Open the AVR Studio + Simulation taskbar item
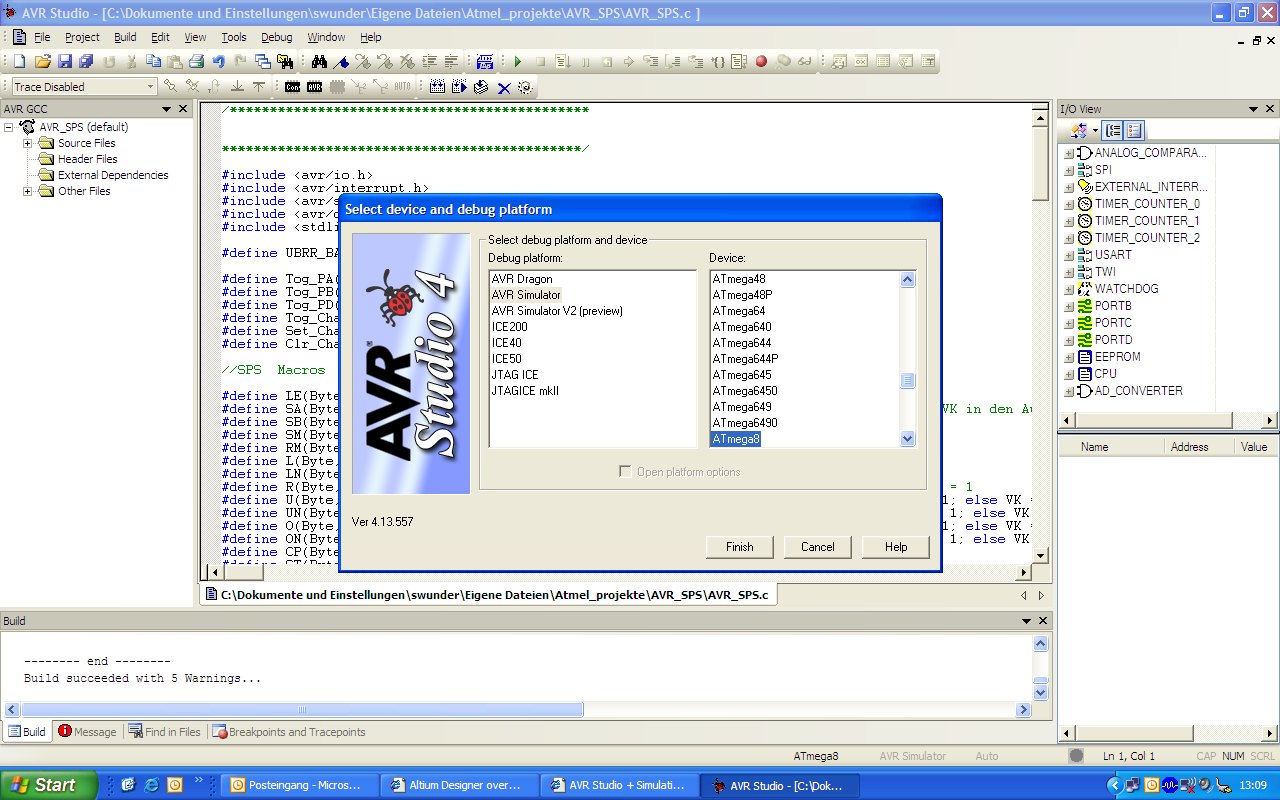The height and width of the screenshot is (800, 1280). pos(620,785)
